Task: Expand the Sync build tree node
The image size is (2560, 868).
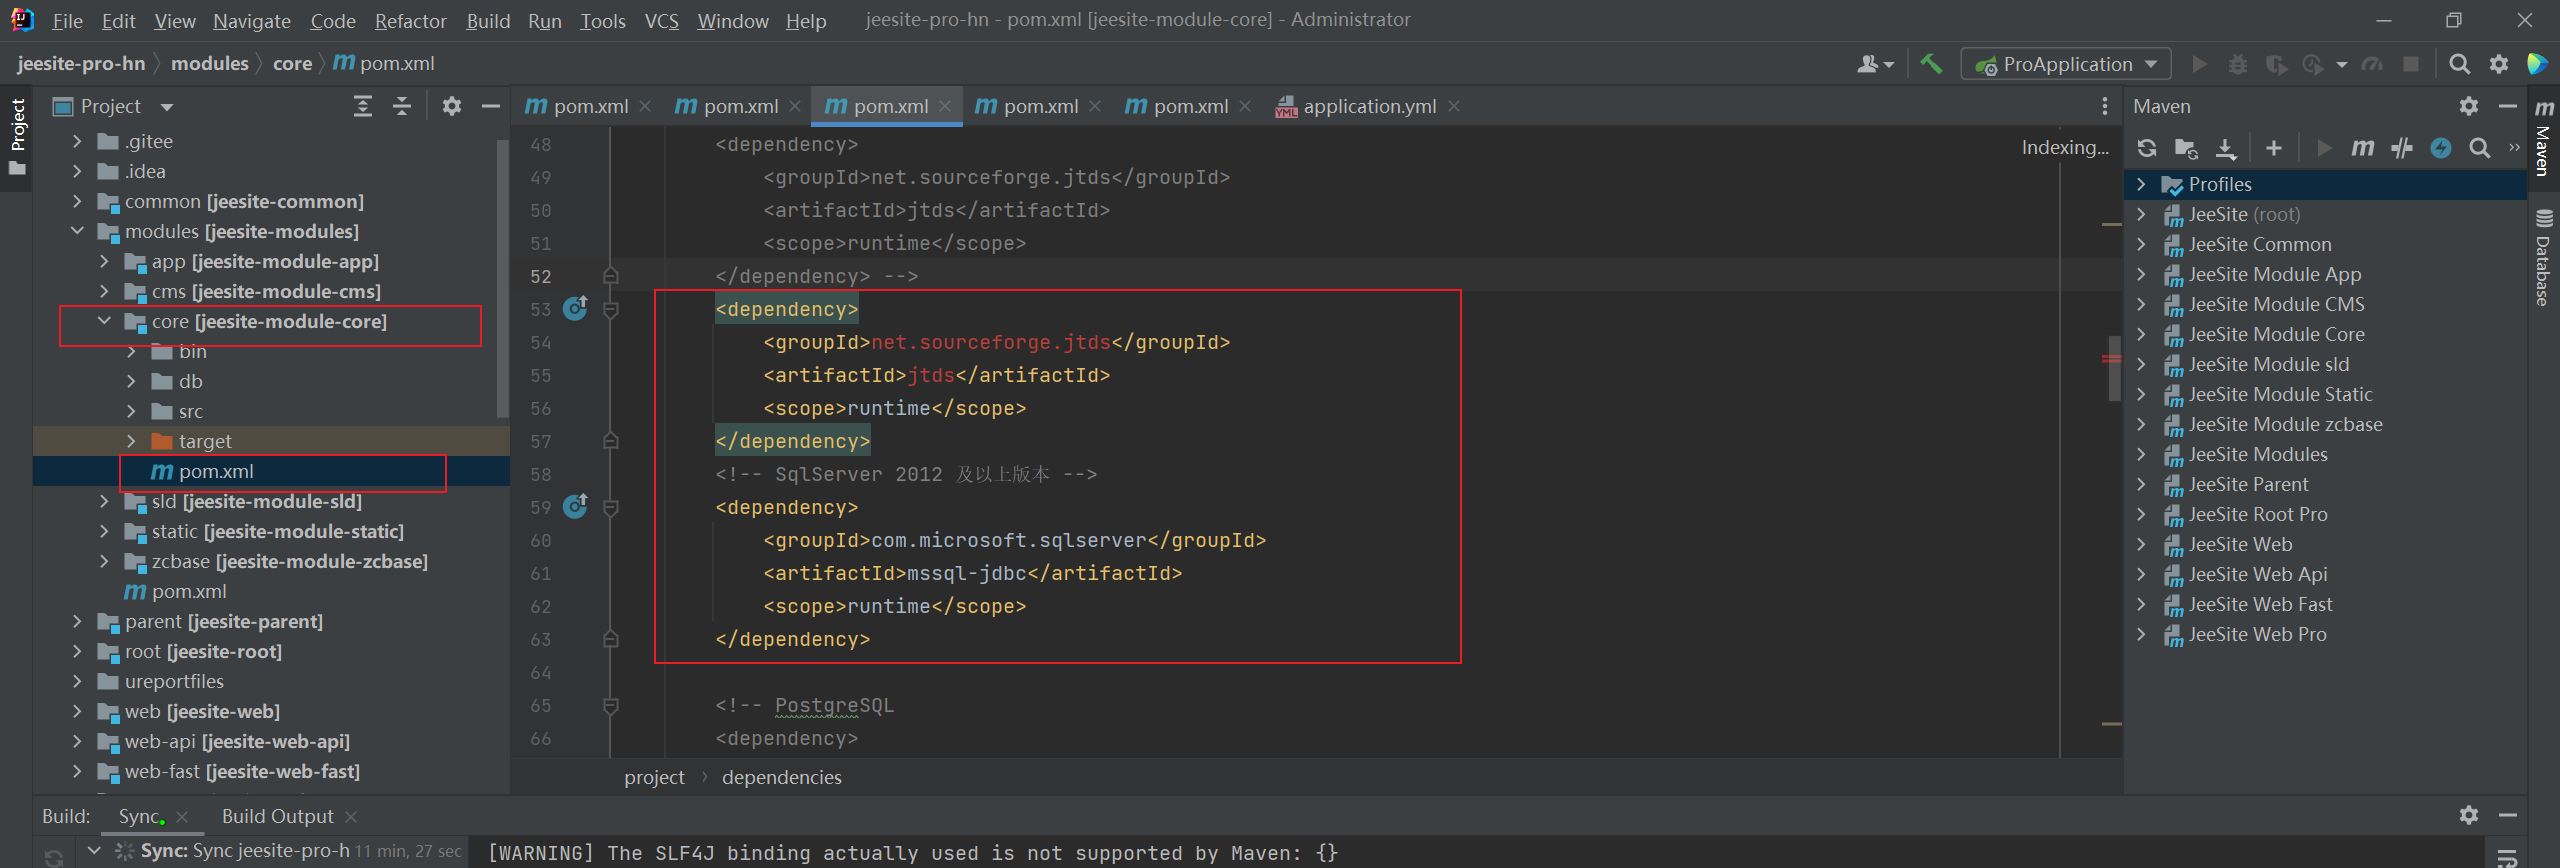Action: coord(94,850)
